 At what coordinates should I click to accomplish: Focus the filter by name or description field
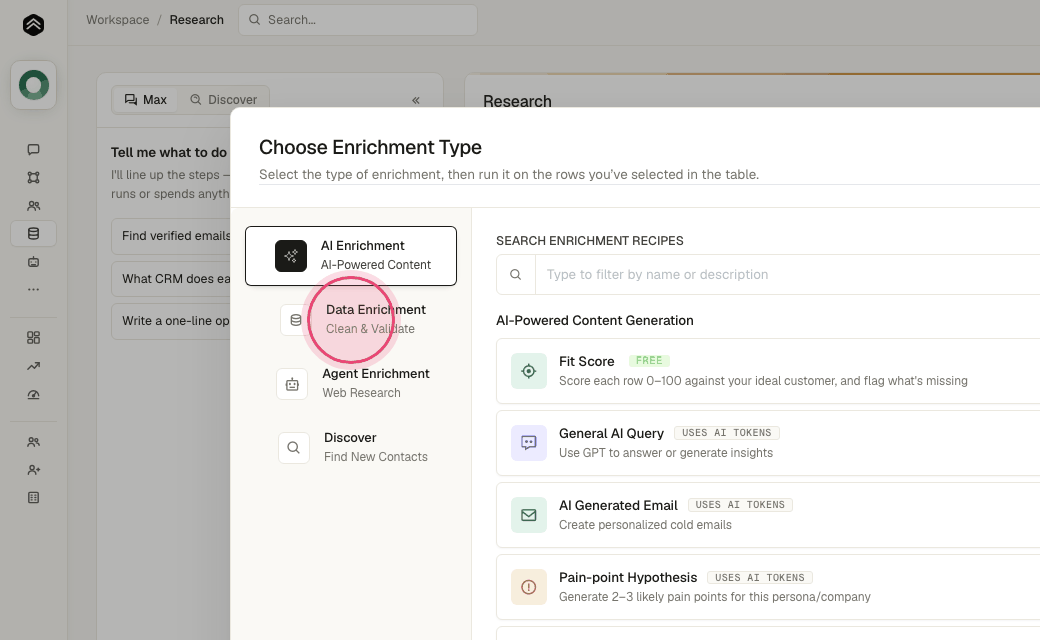[787, 275]
